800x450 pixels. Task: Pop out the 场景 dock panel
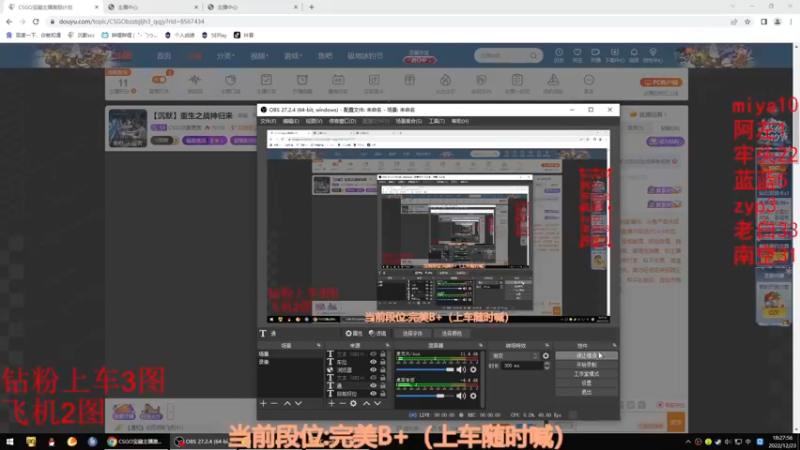(319, 345)
